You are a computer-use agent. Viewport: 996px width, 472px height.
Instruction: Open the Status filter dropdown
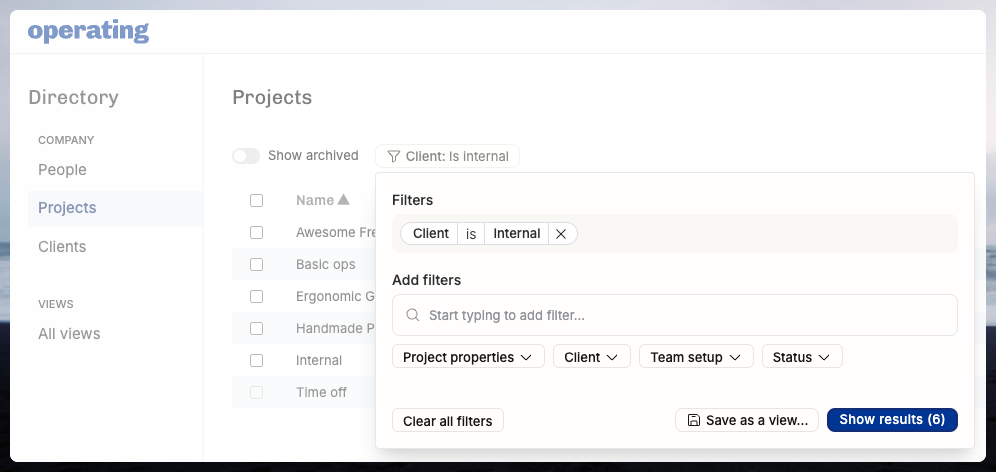(801, 357)
